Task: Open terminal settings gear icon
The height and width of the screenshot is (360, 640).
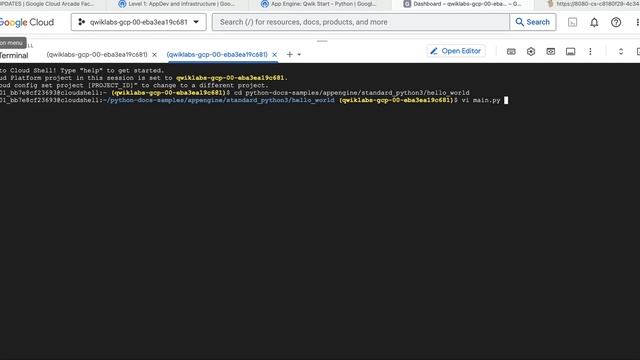Action: click(531, 51)
